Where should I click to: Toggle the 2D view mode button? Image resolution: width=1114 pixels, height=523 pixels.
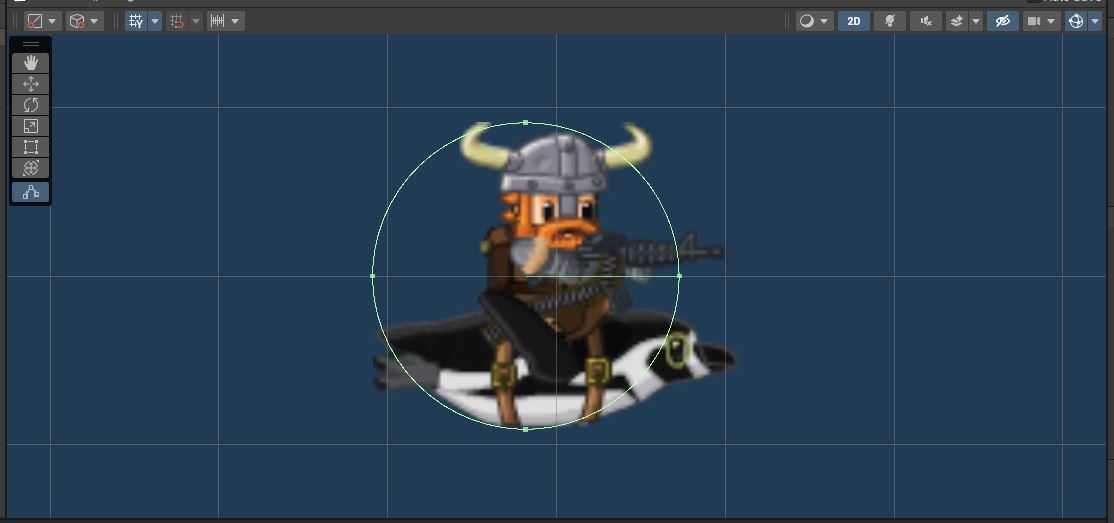coord(853,21)
